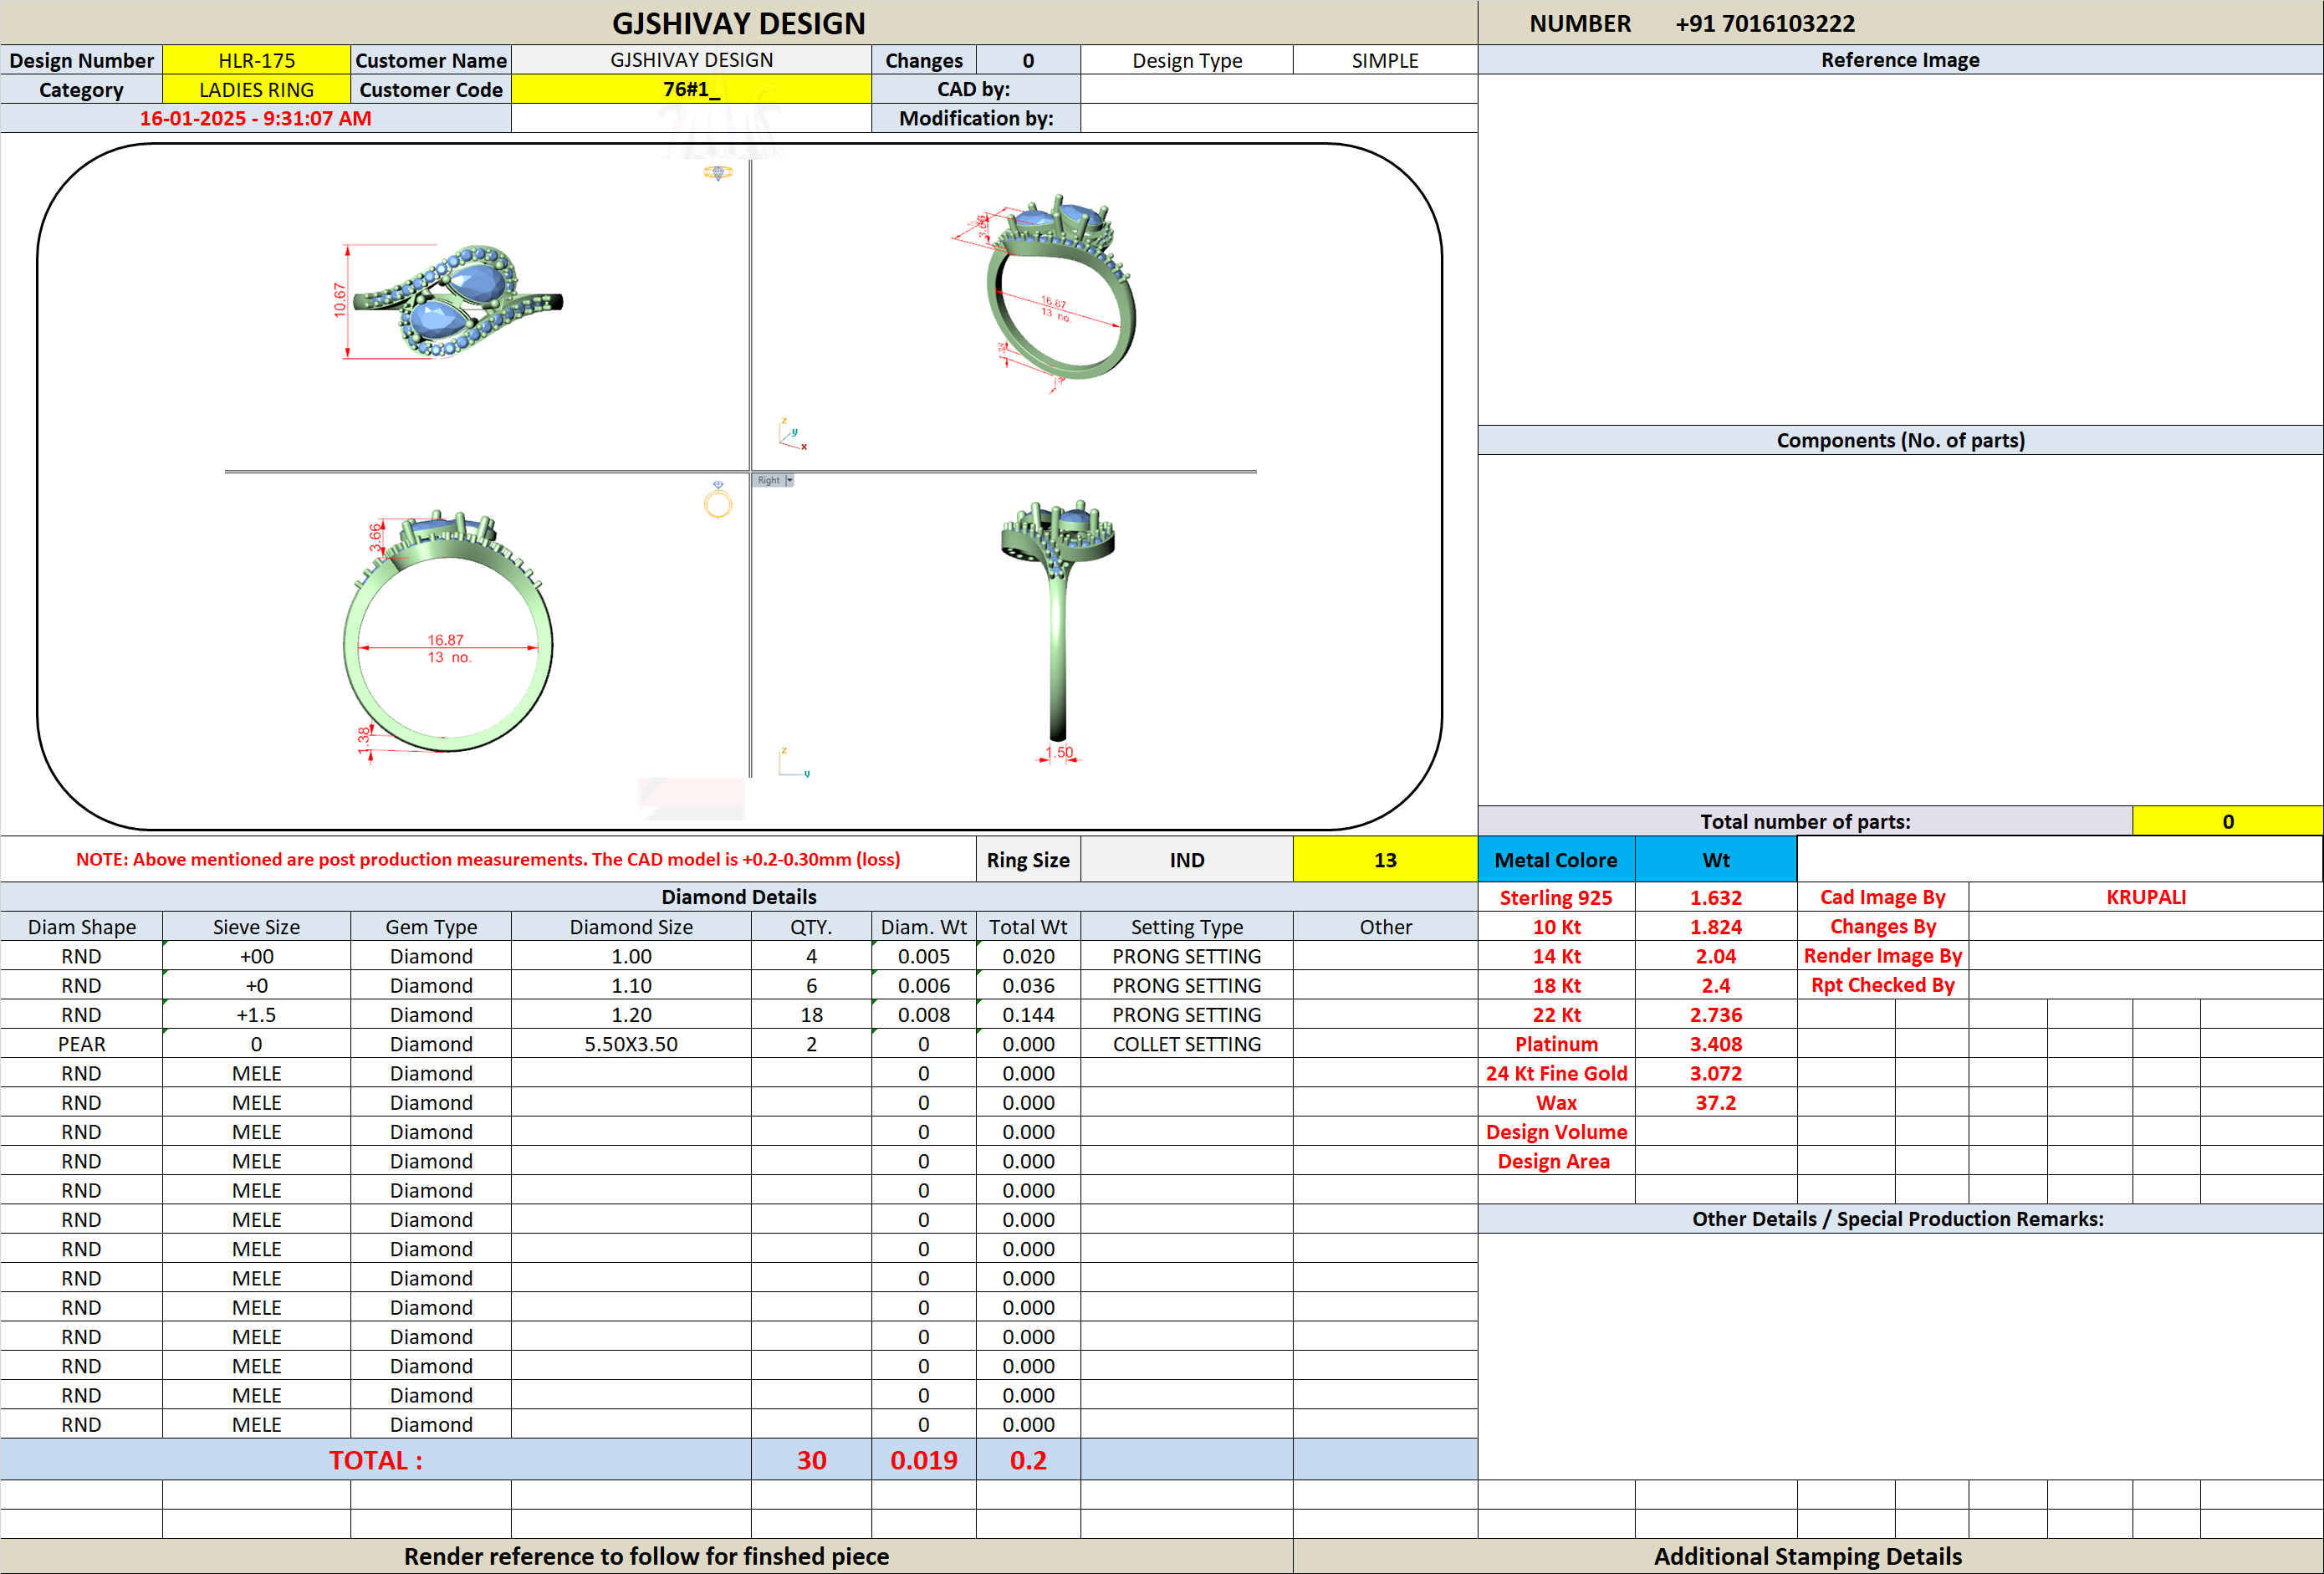
Task: Click the front-view ring icon above bottom-left viewport
Action: 718,500
